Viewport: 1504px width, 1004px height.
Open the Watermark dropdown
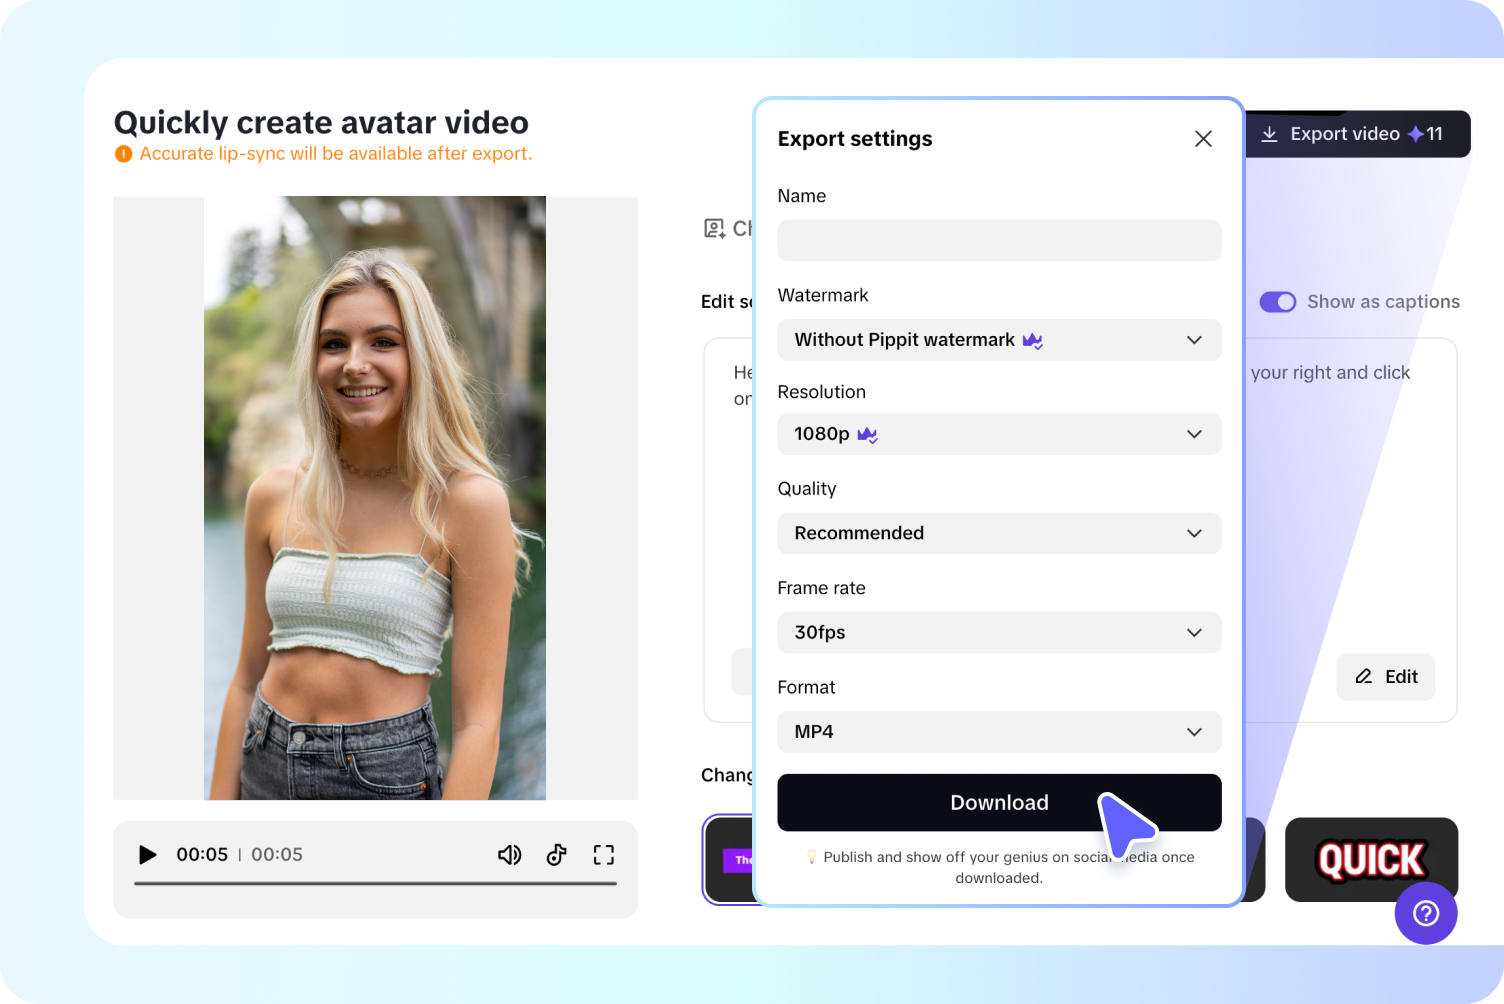click(x=998, y=340)
